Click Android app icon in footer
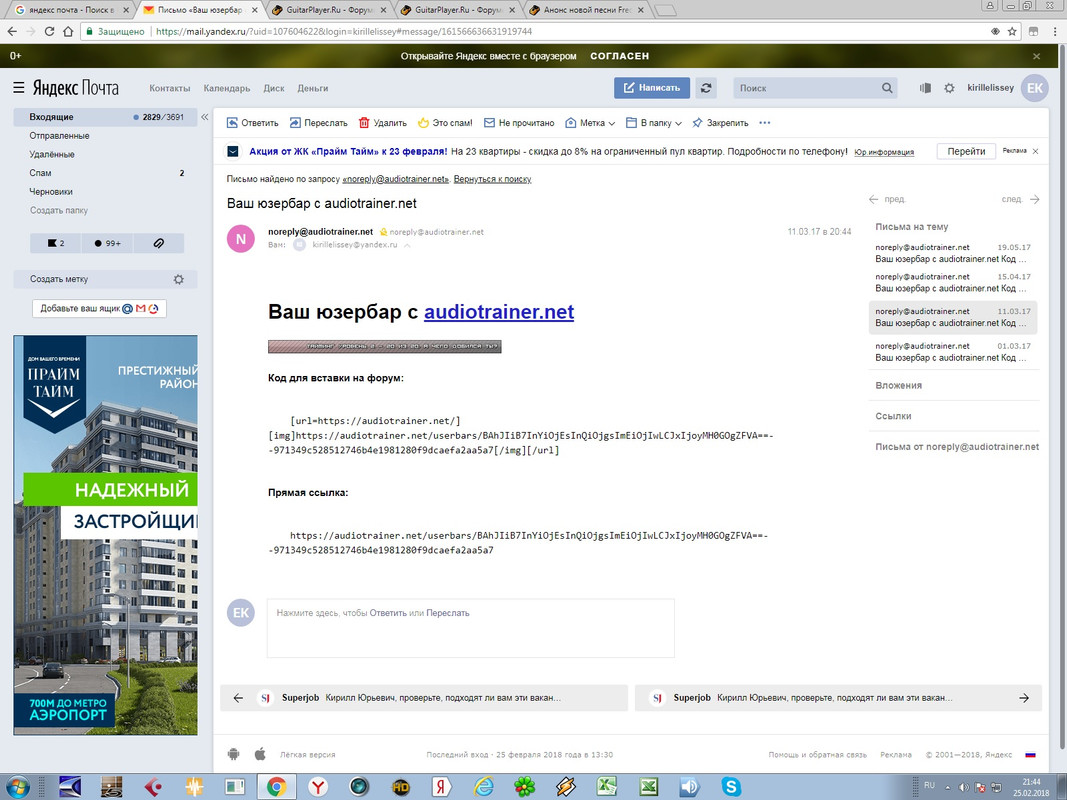This screenshot has width=1067, height=800. pyautogui.click(x=233, y=754)
